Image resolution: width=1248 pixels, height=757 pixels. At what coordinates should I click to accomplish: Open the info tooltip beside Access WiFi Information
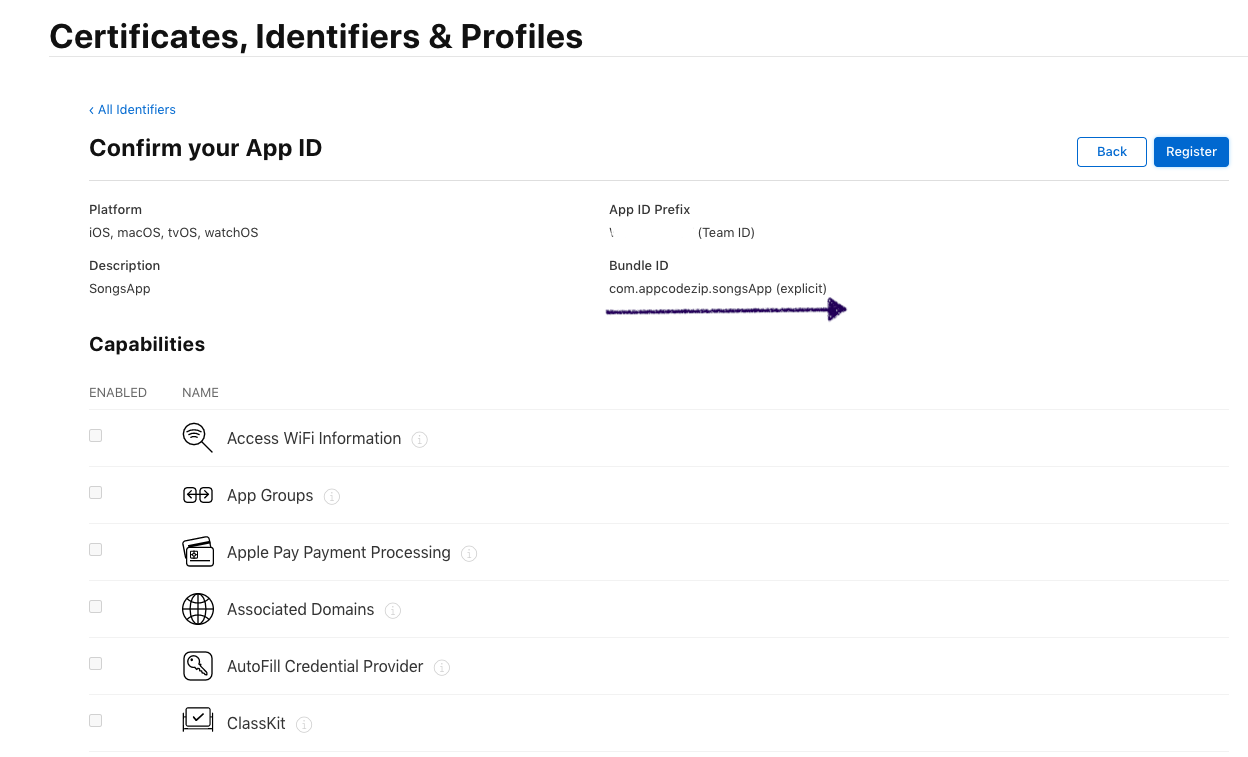419,439
